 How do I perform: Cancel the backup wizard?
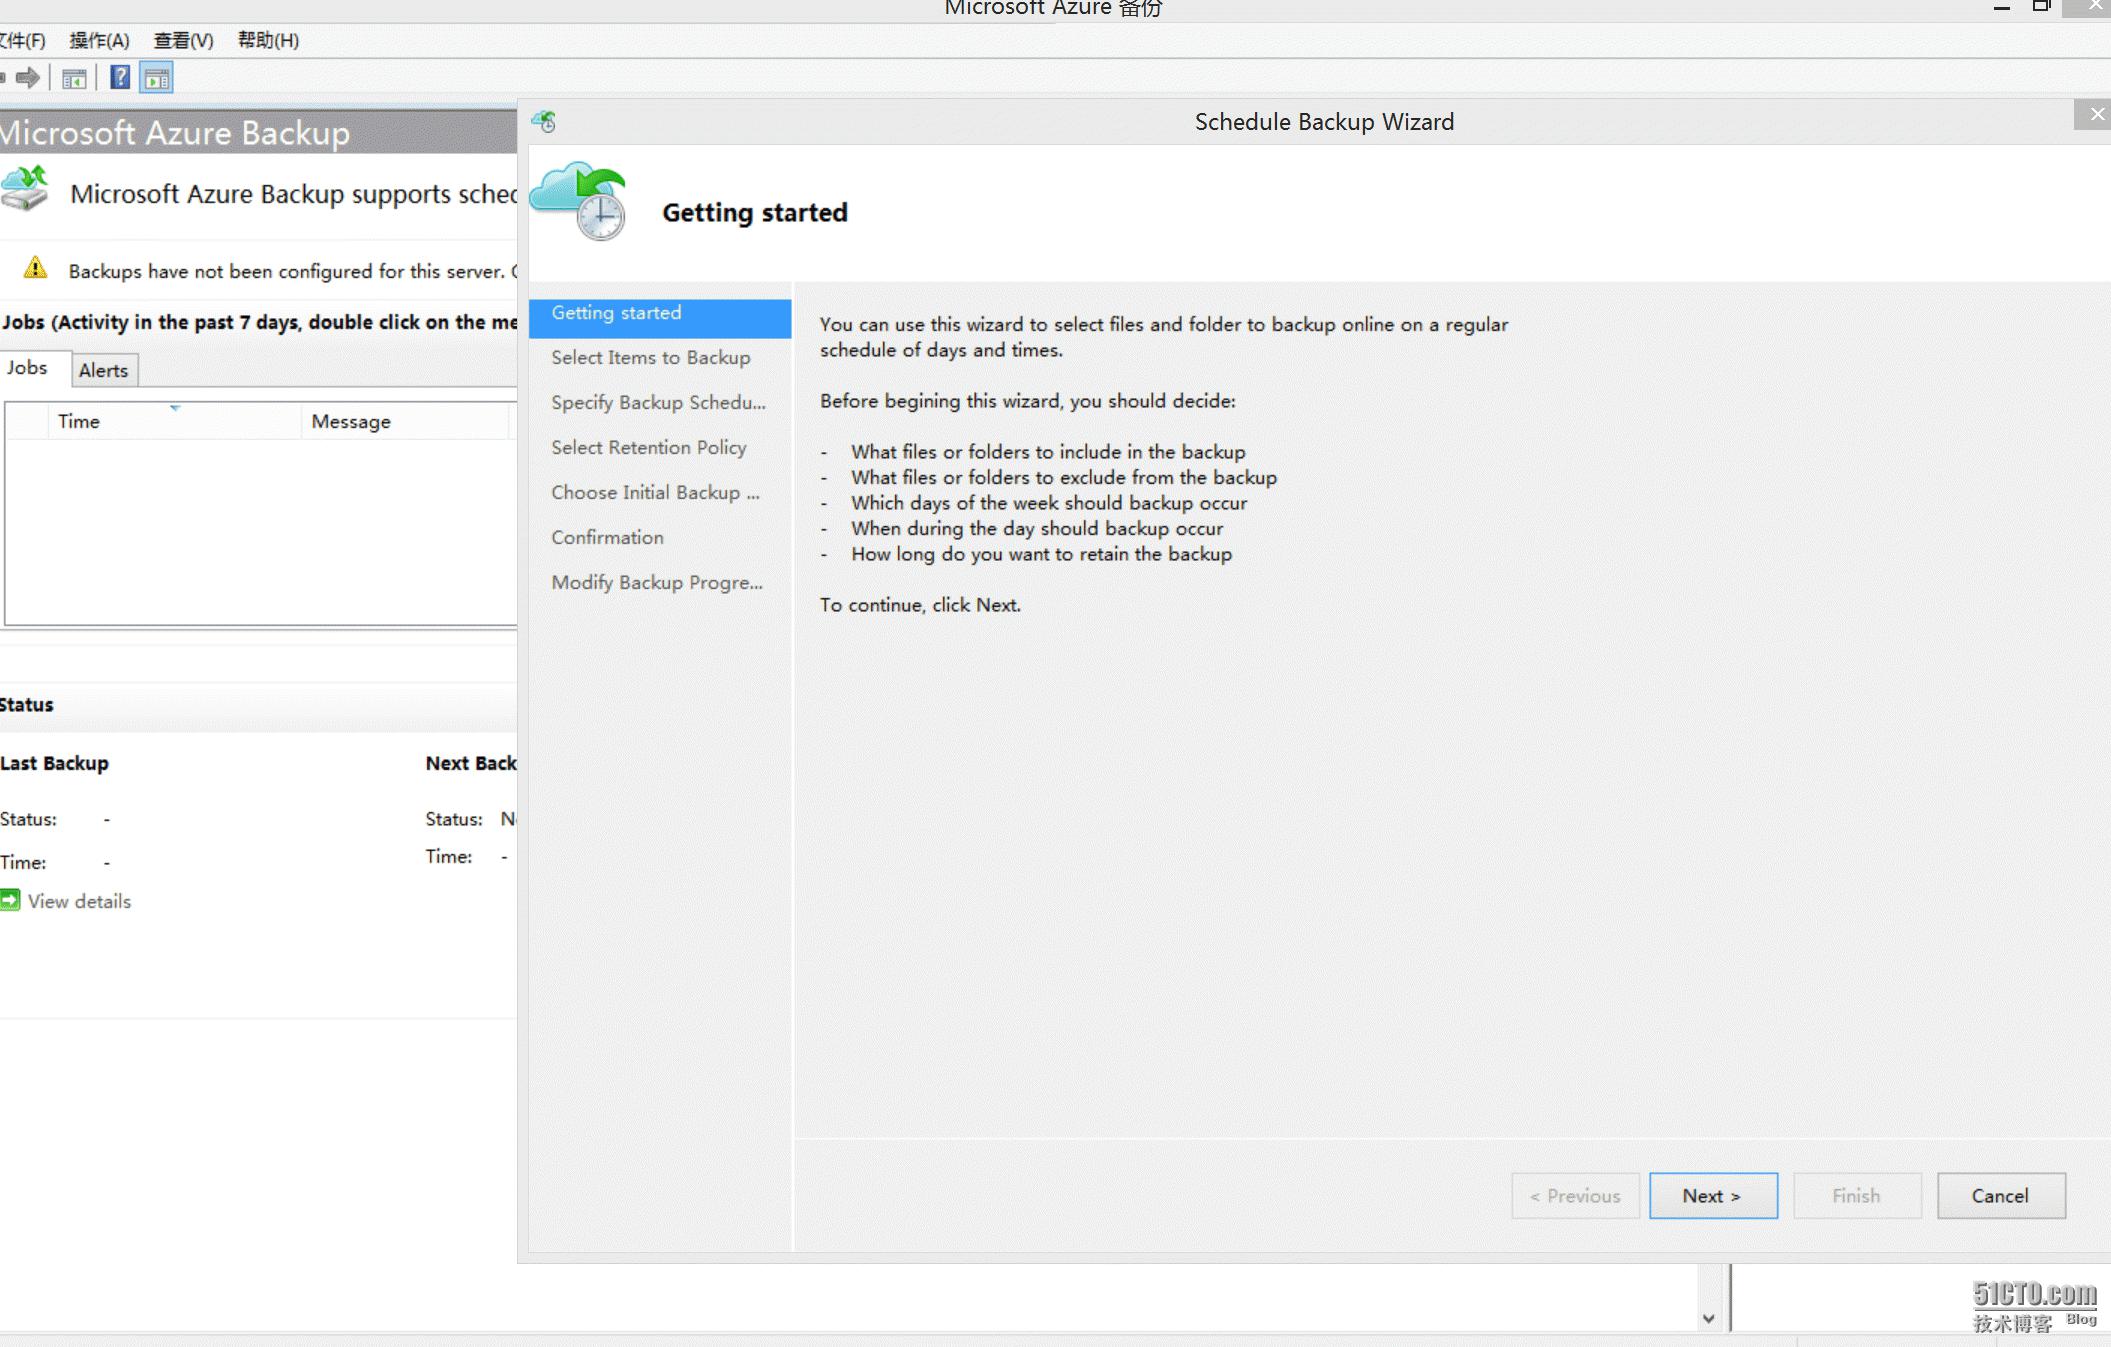click(1999, 1196)
